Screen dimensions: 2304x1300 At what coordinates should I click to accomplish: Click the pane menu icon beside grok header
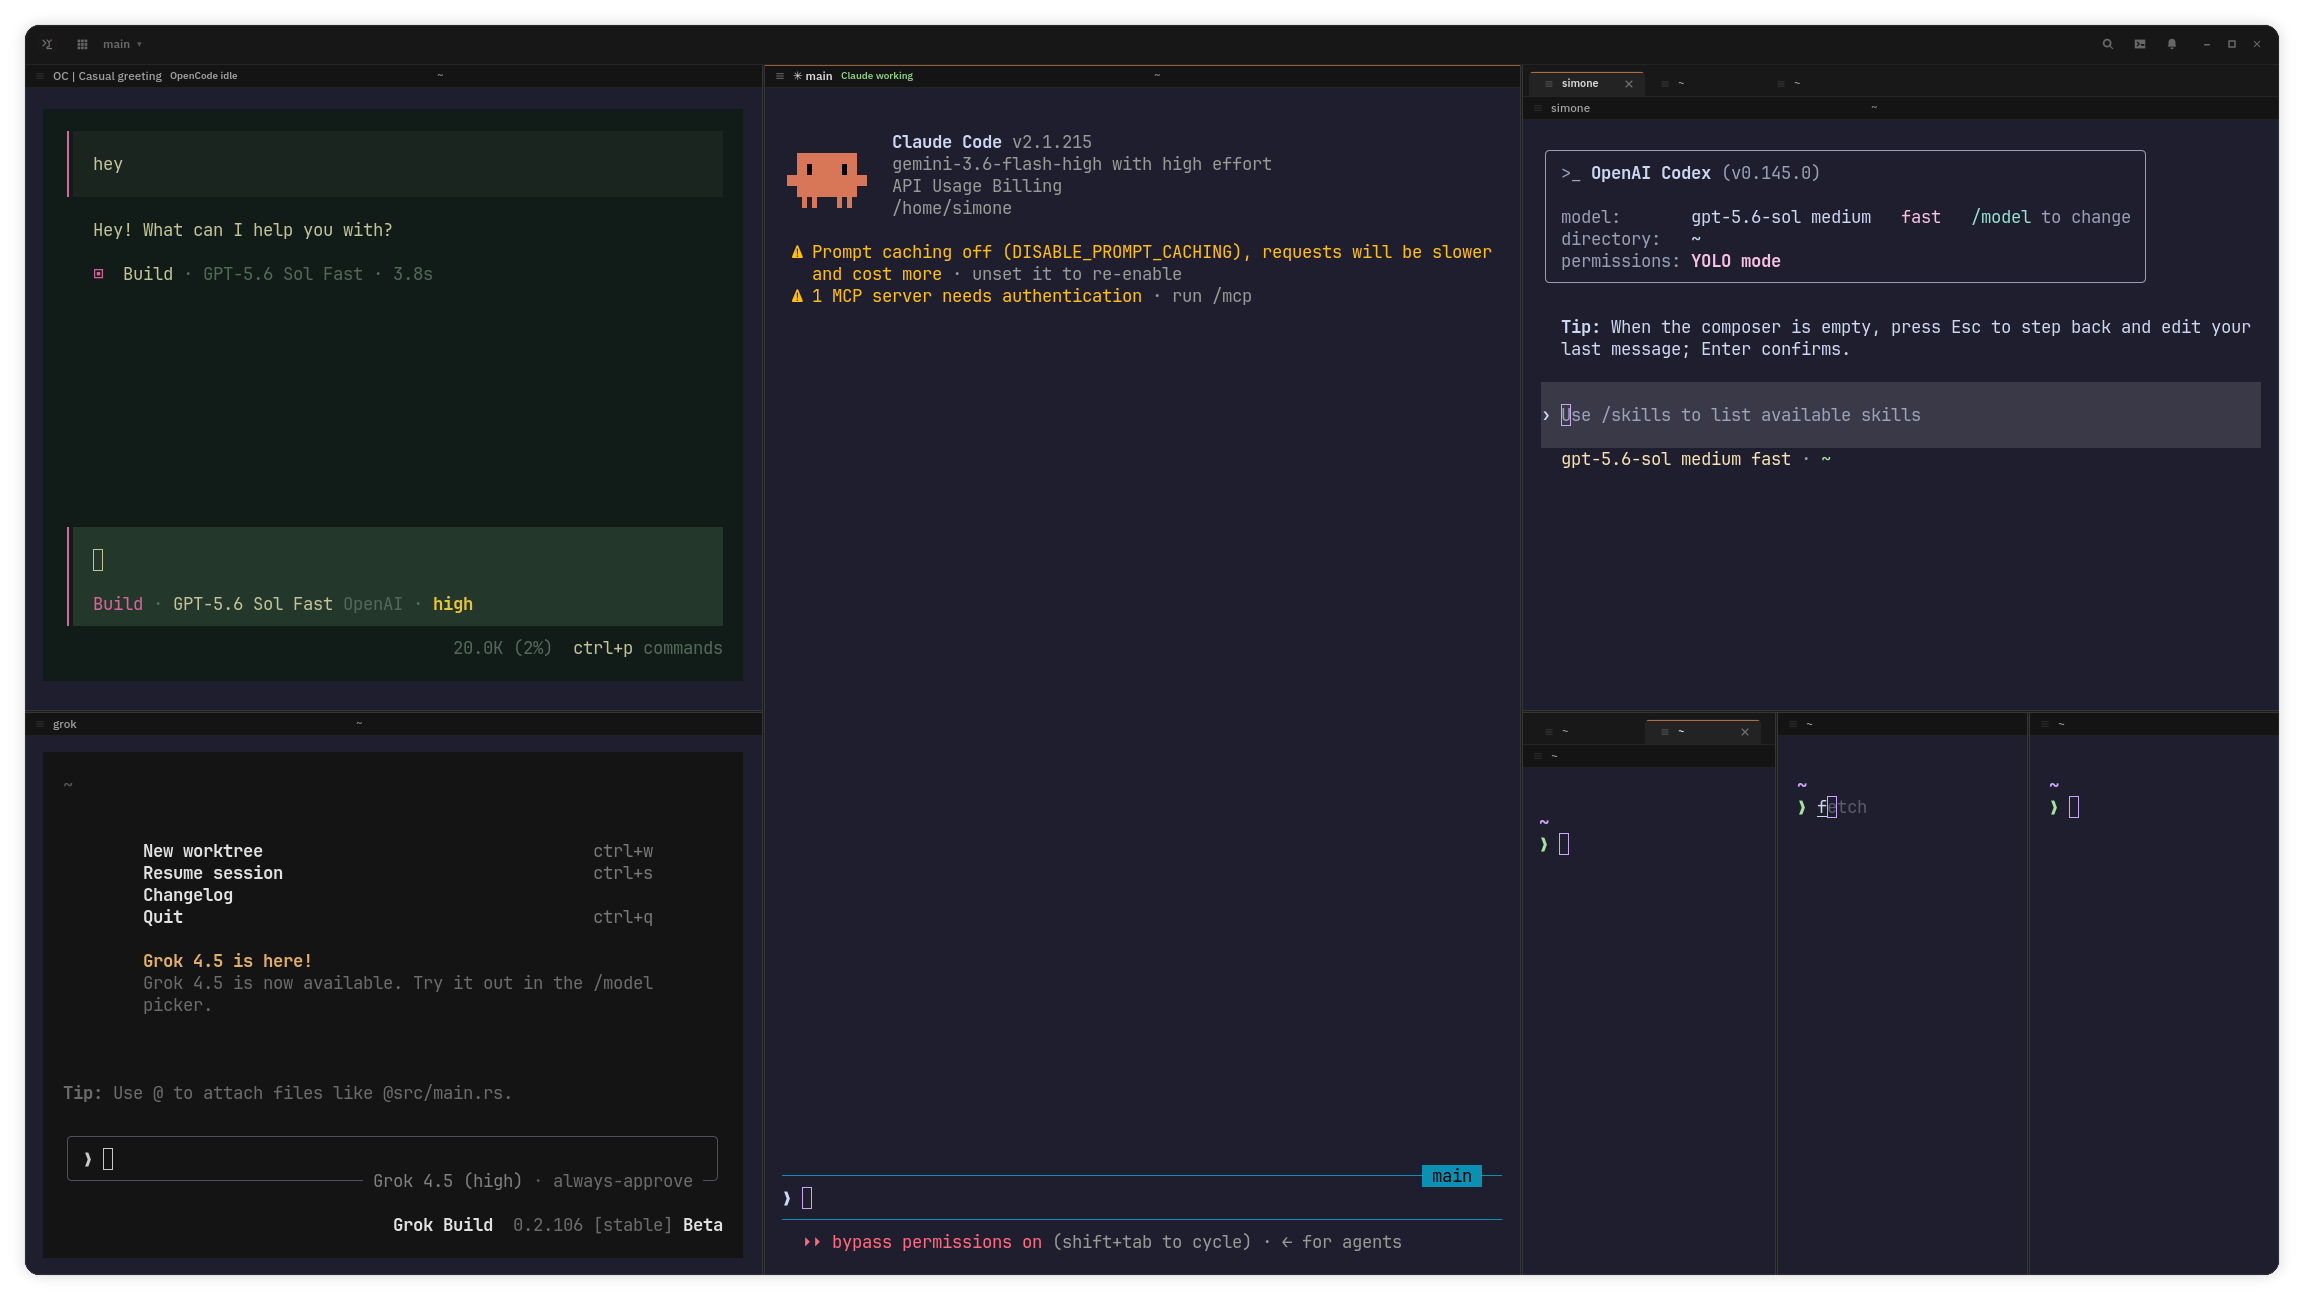point(40,724)
